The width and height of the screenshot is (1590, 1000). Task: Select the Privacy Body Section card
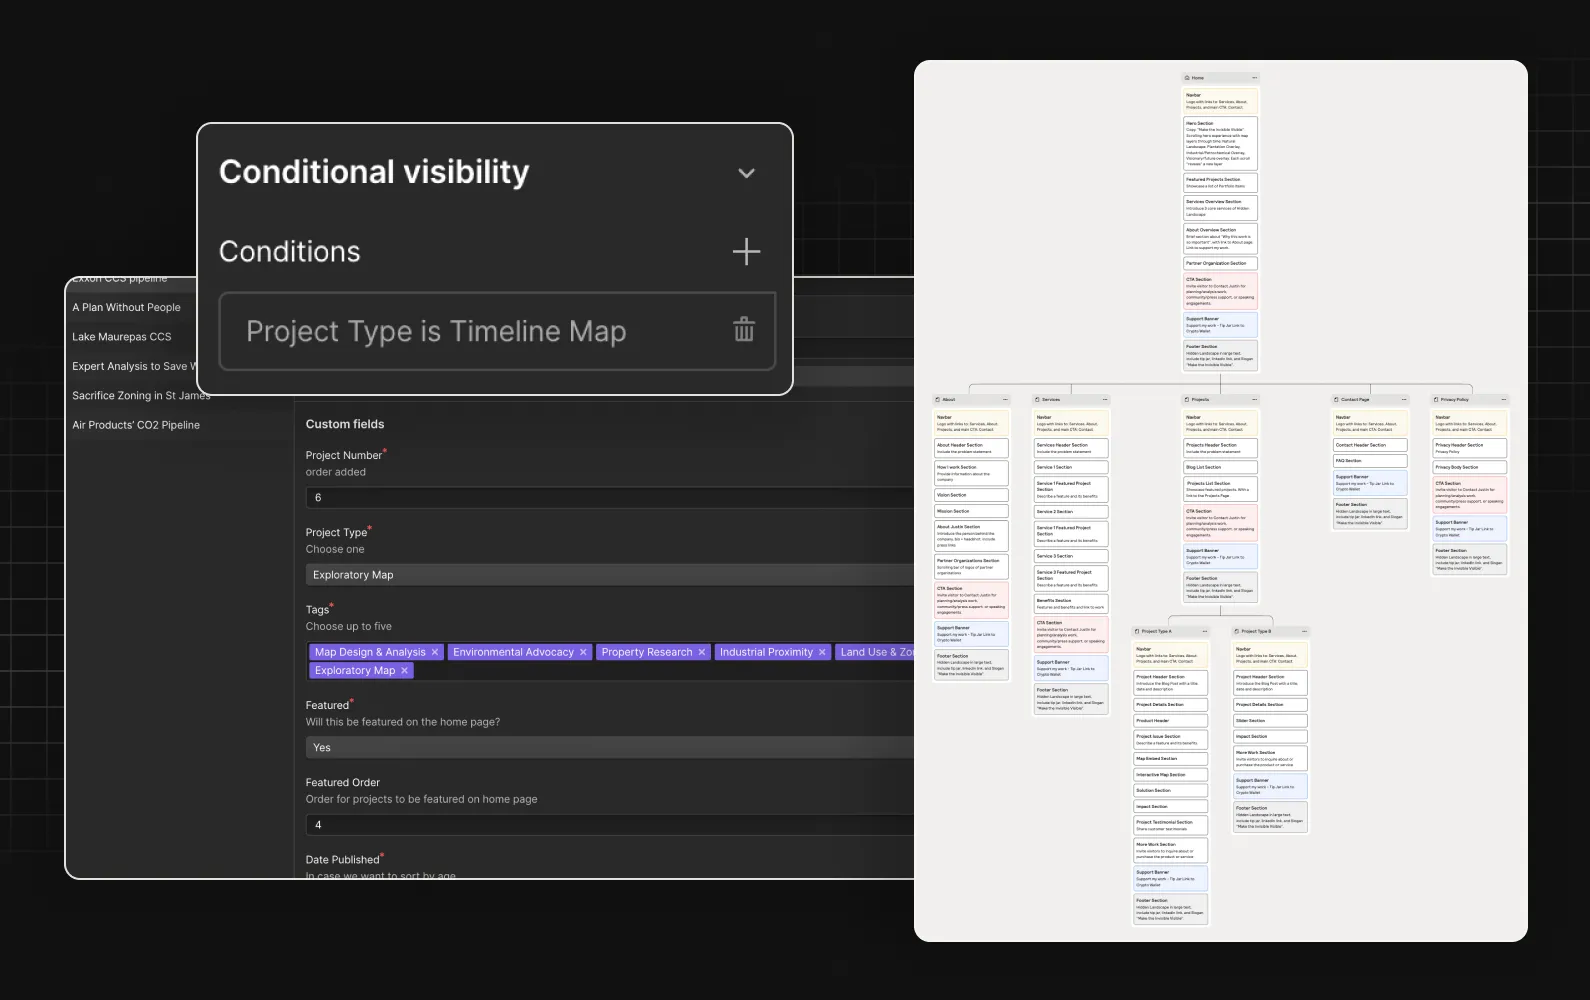click(x=1470, y=467)
